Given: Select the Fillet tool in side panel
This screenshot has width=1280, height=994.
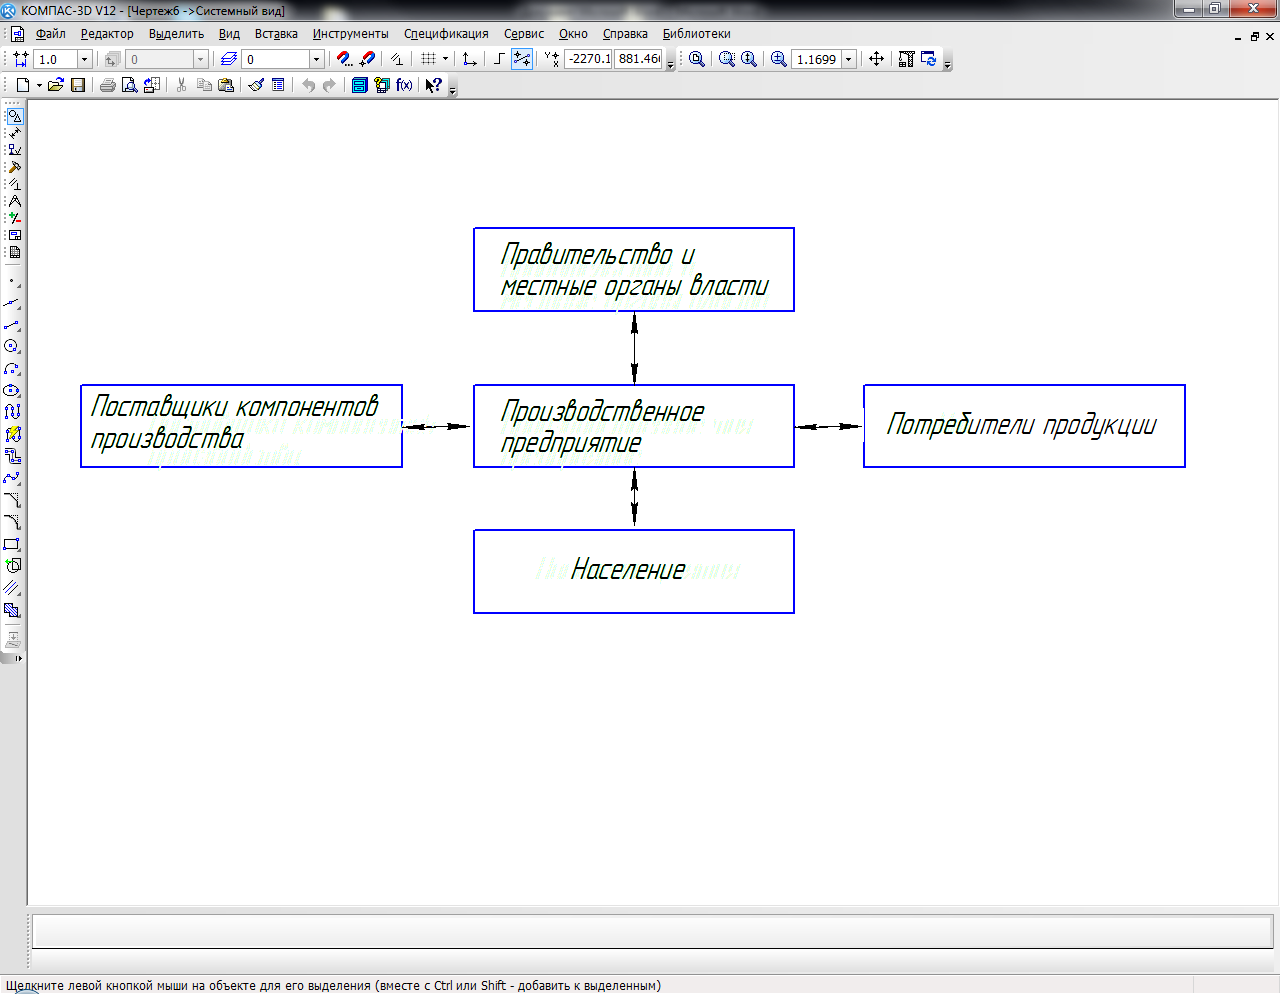Looking at the screenshot, I should 12,522.
